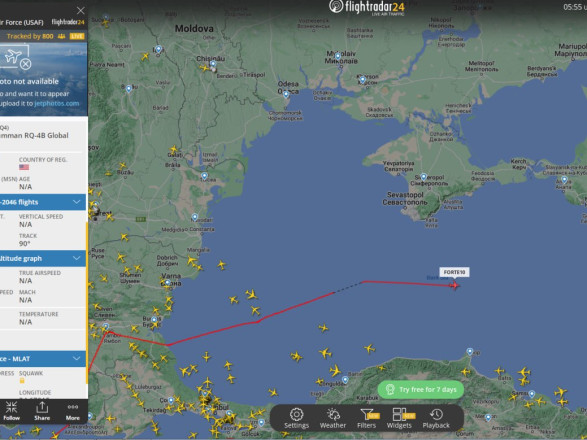Expand the MLAT source section
This screenshot has height=440, width=587.
pyautogui.click(x=43, y=359)
